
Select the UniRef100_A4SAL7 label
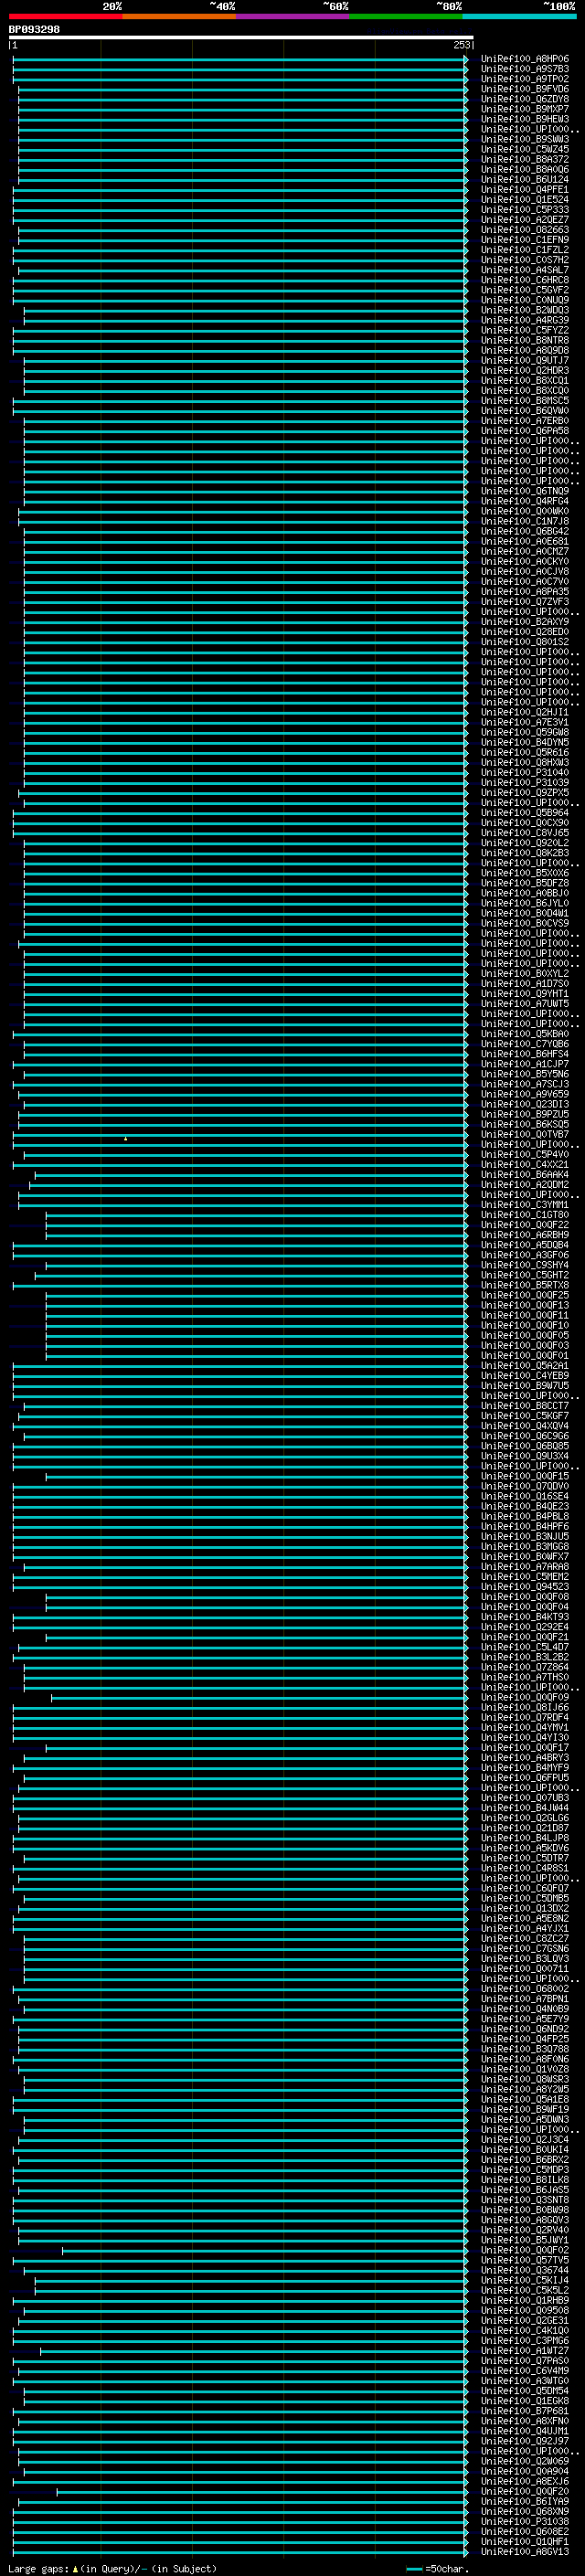(524, 270)
